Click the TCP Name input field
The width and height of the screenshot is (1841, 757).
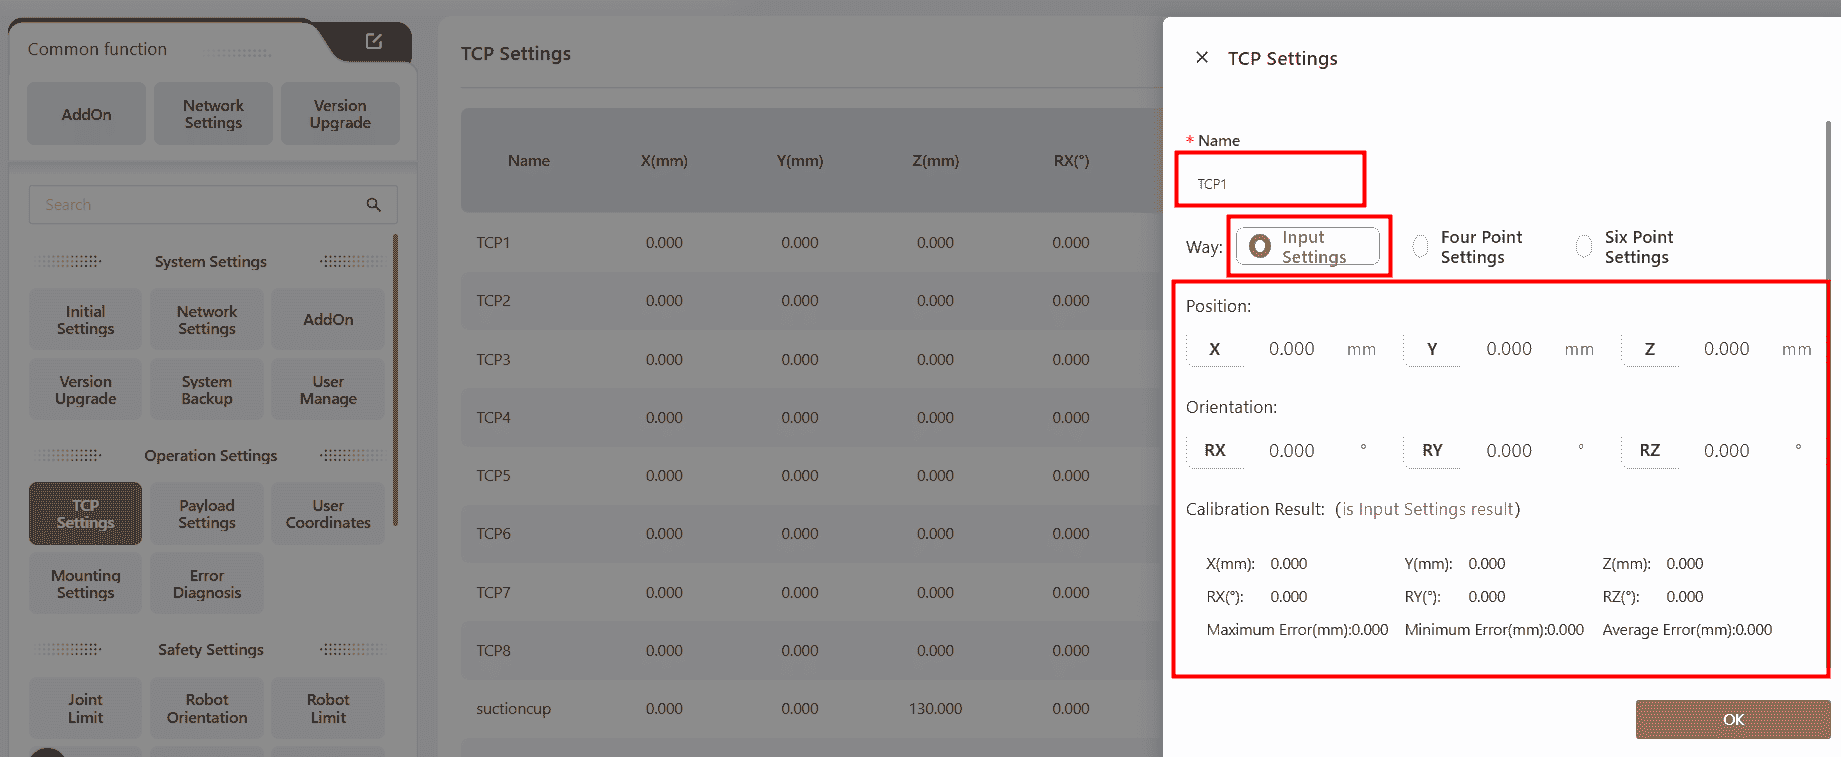click(x=1270, y=184)
